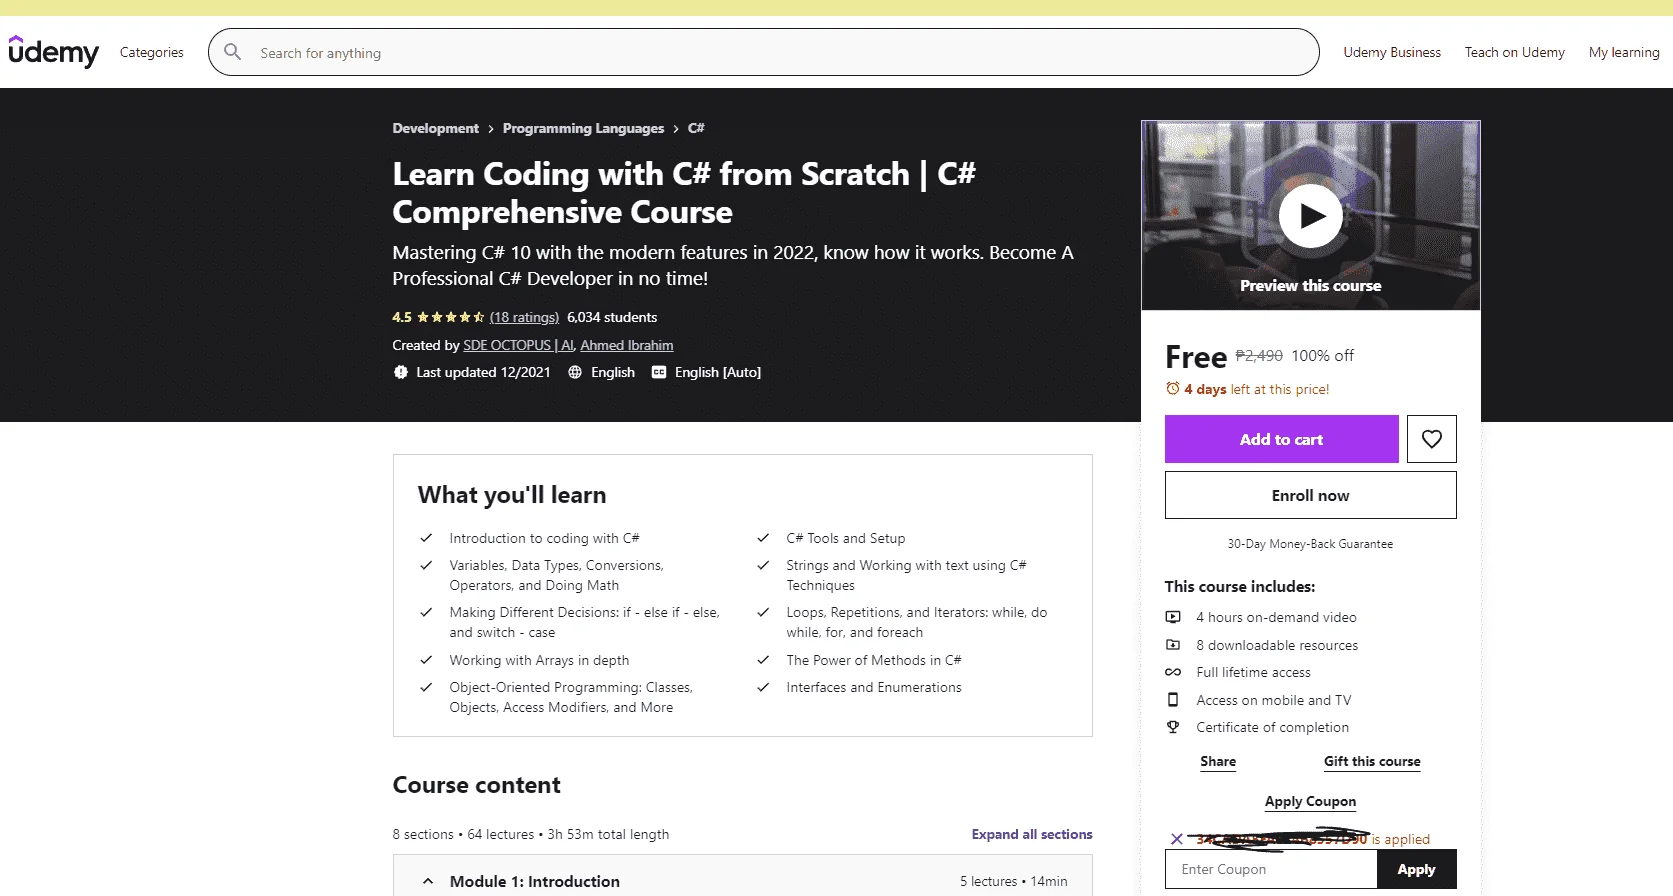The width and height of the screenshot is (1673, 896).
Task: Open the Categories menu
Action: 152,52
